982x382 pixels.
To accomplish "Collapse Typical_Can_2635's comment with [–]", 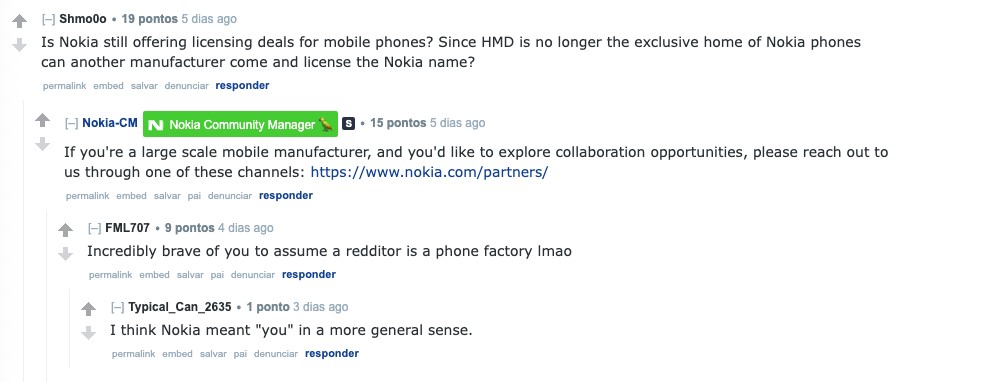I will 118,307.
